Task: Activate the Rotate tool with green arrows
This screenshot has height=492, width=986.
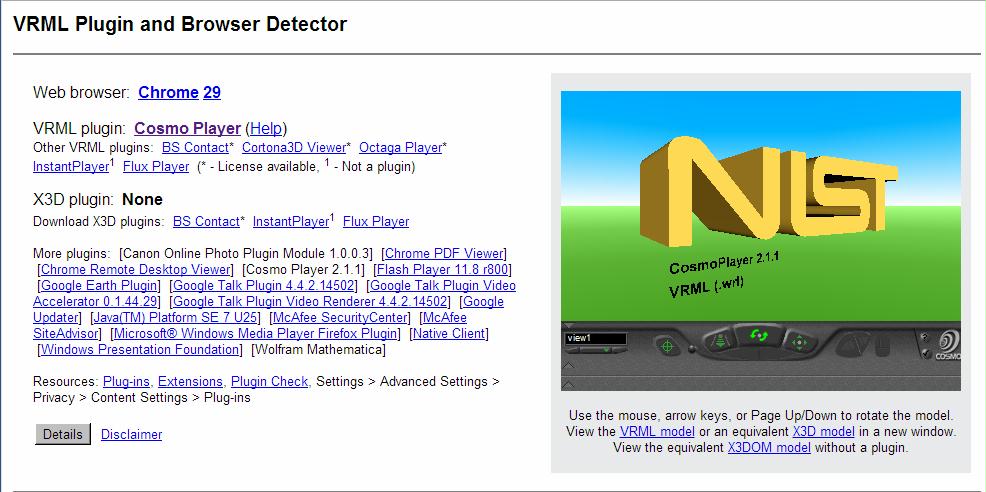Action: pos(758,335)
